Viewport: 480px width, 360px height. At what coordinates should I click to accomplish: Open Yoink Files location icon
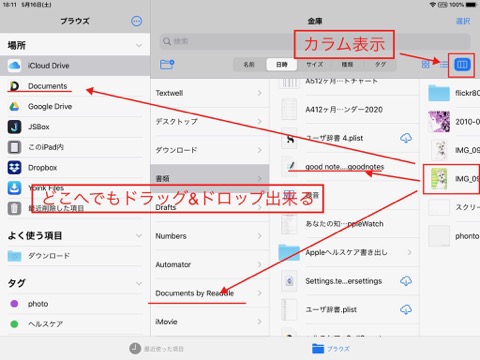tap(14, 188)
